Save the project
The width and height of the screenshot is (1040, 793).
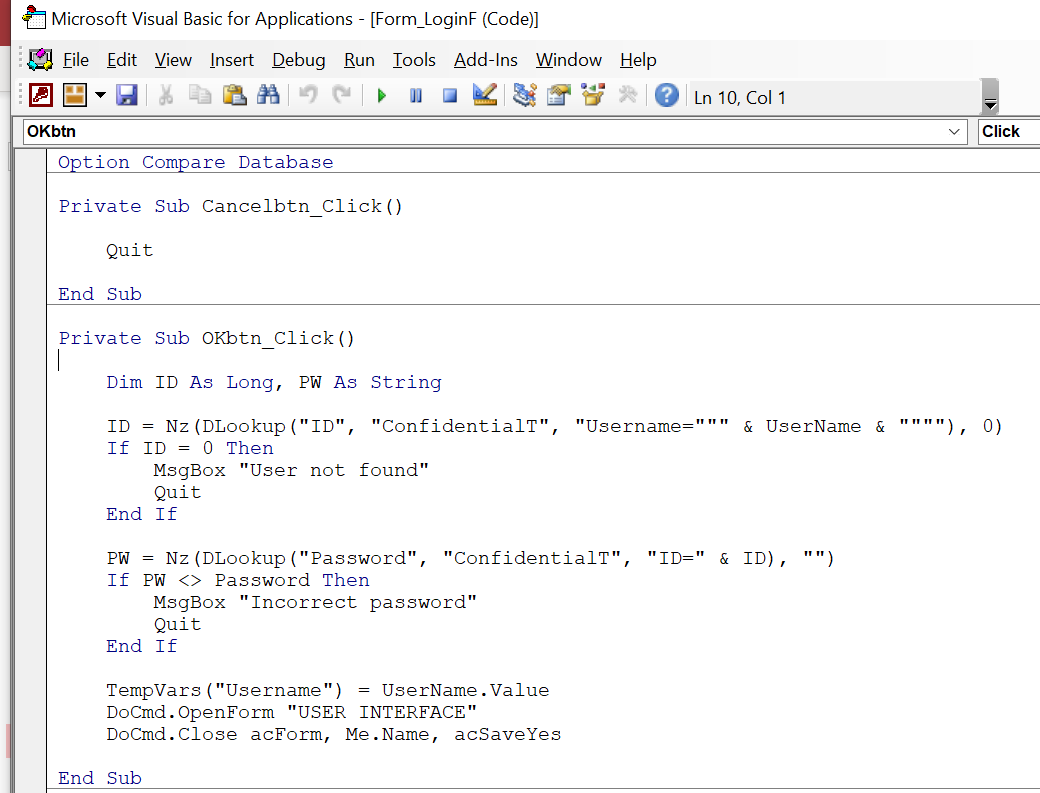(125, 95)
